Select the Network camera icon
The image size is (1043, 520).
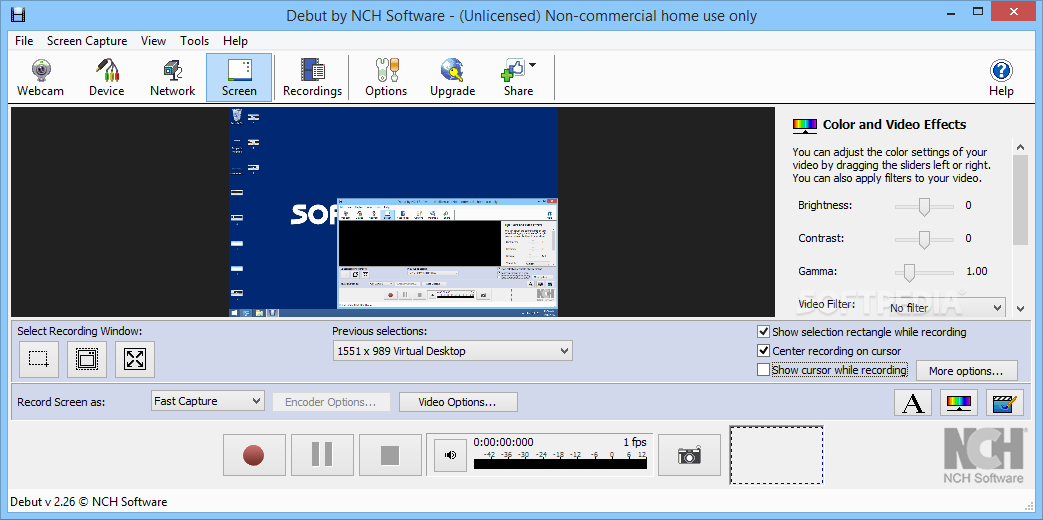point(172,78)
